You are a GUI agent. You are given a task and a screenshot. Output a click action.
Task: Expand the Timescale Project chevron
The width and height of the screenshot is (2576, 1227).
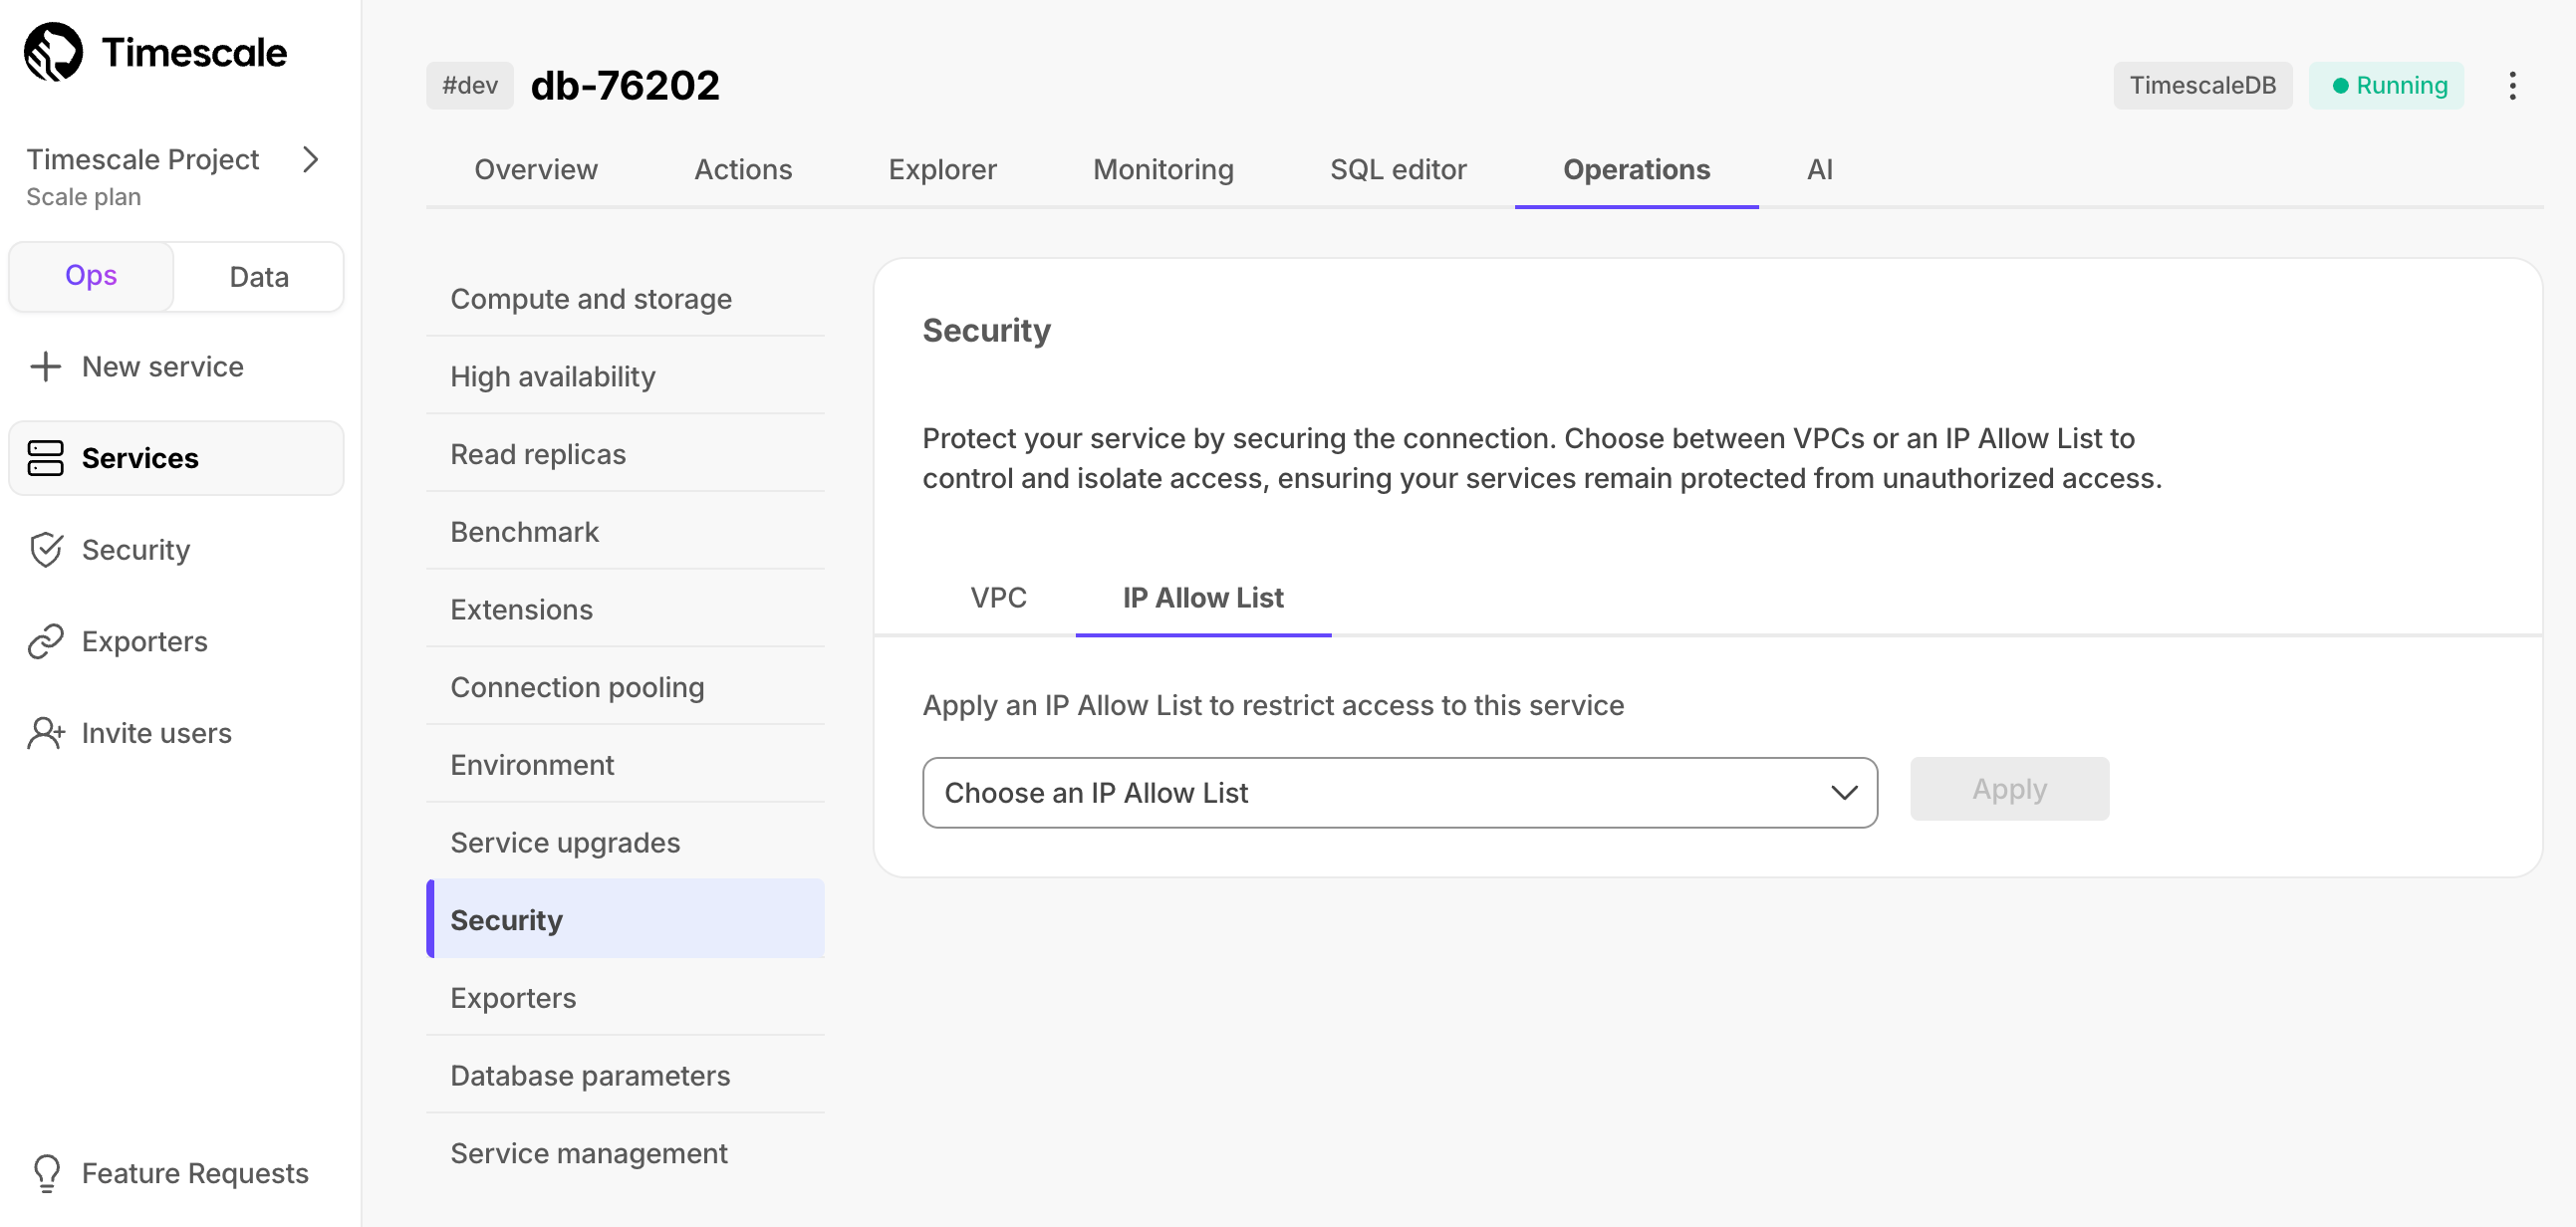coord(311,160)
